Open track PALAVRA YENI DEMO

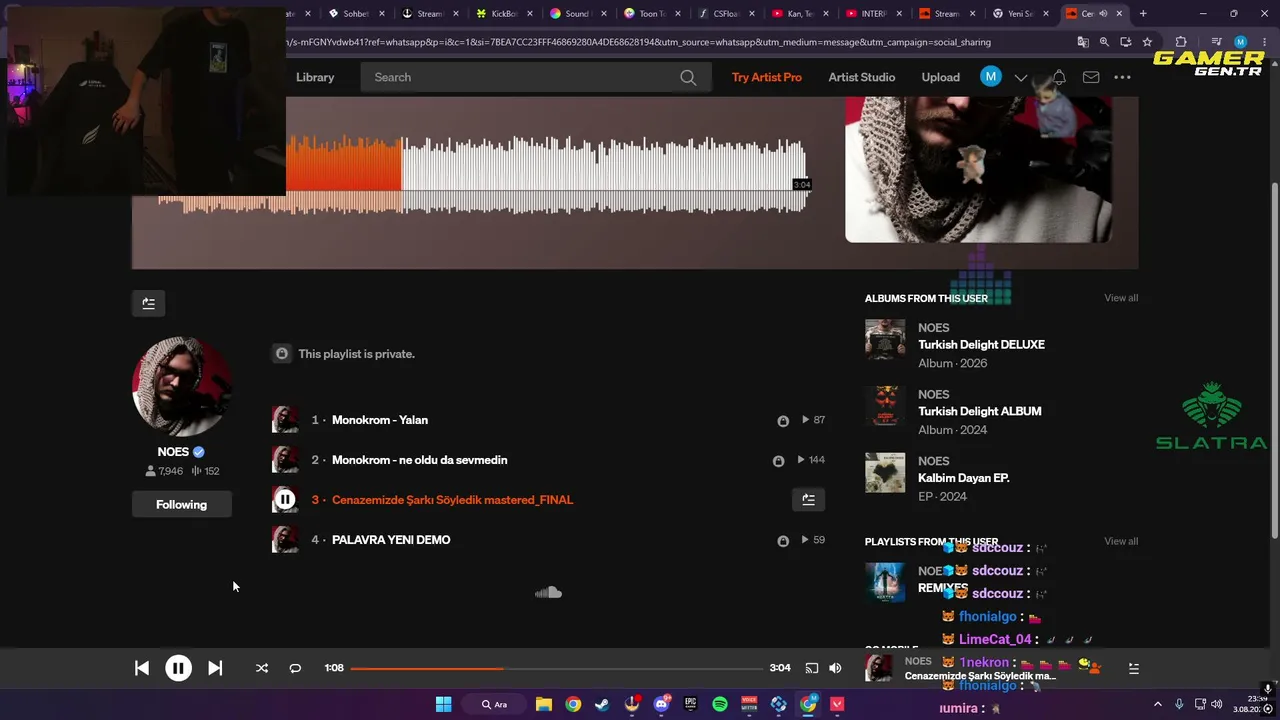click(391, 540)
